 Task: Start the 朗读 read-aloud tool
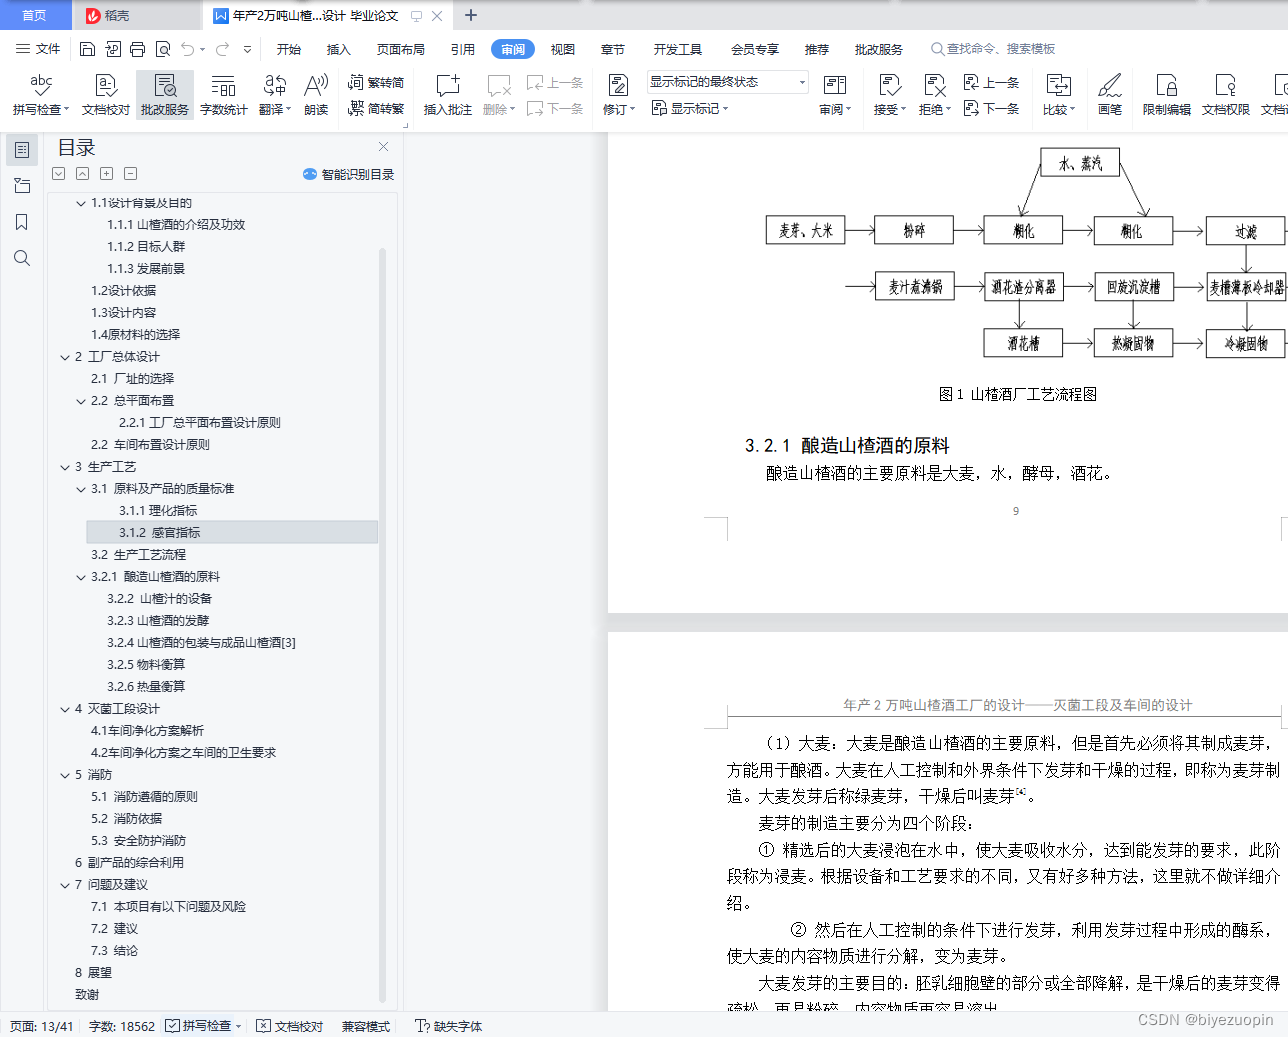pyautogui.click(x=316, y=95)
